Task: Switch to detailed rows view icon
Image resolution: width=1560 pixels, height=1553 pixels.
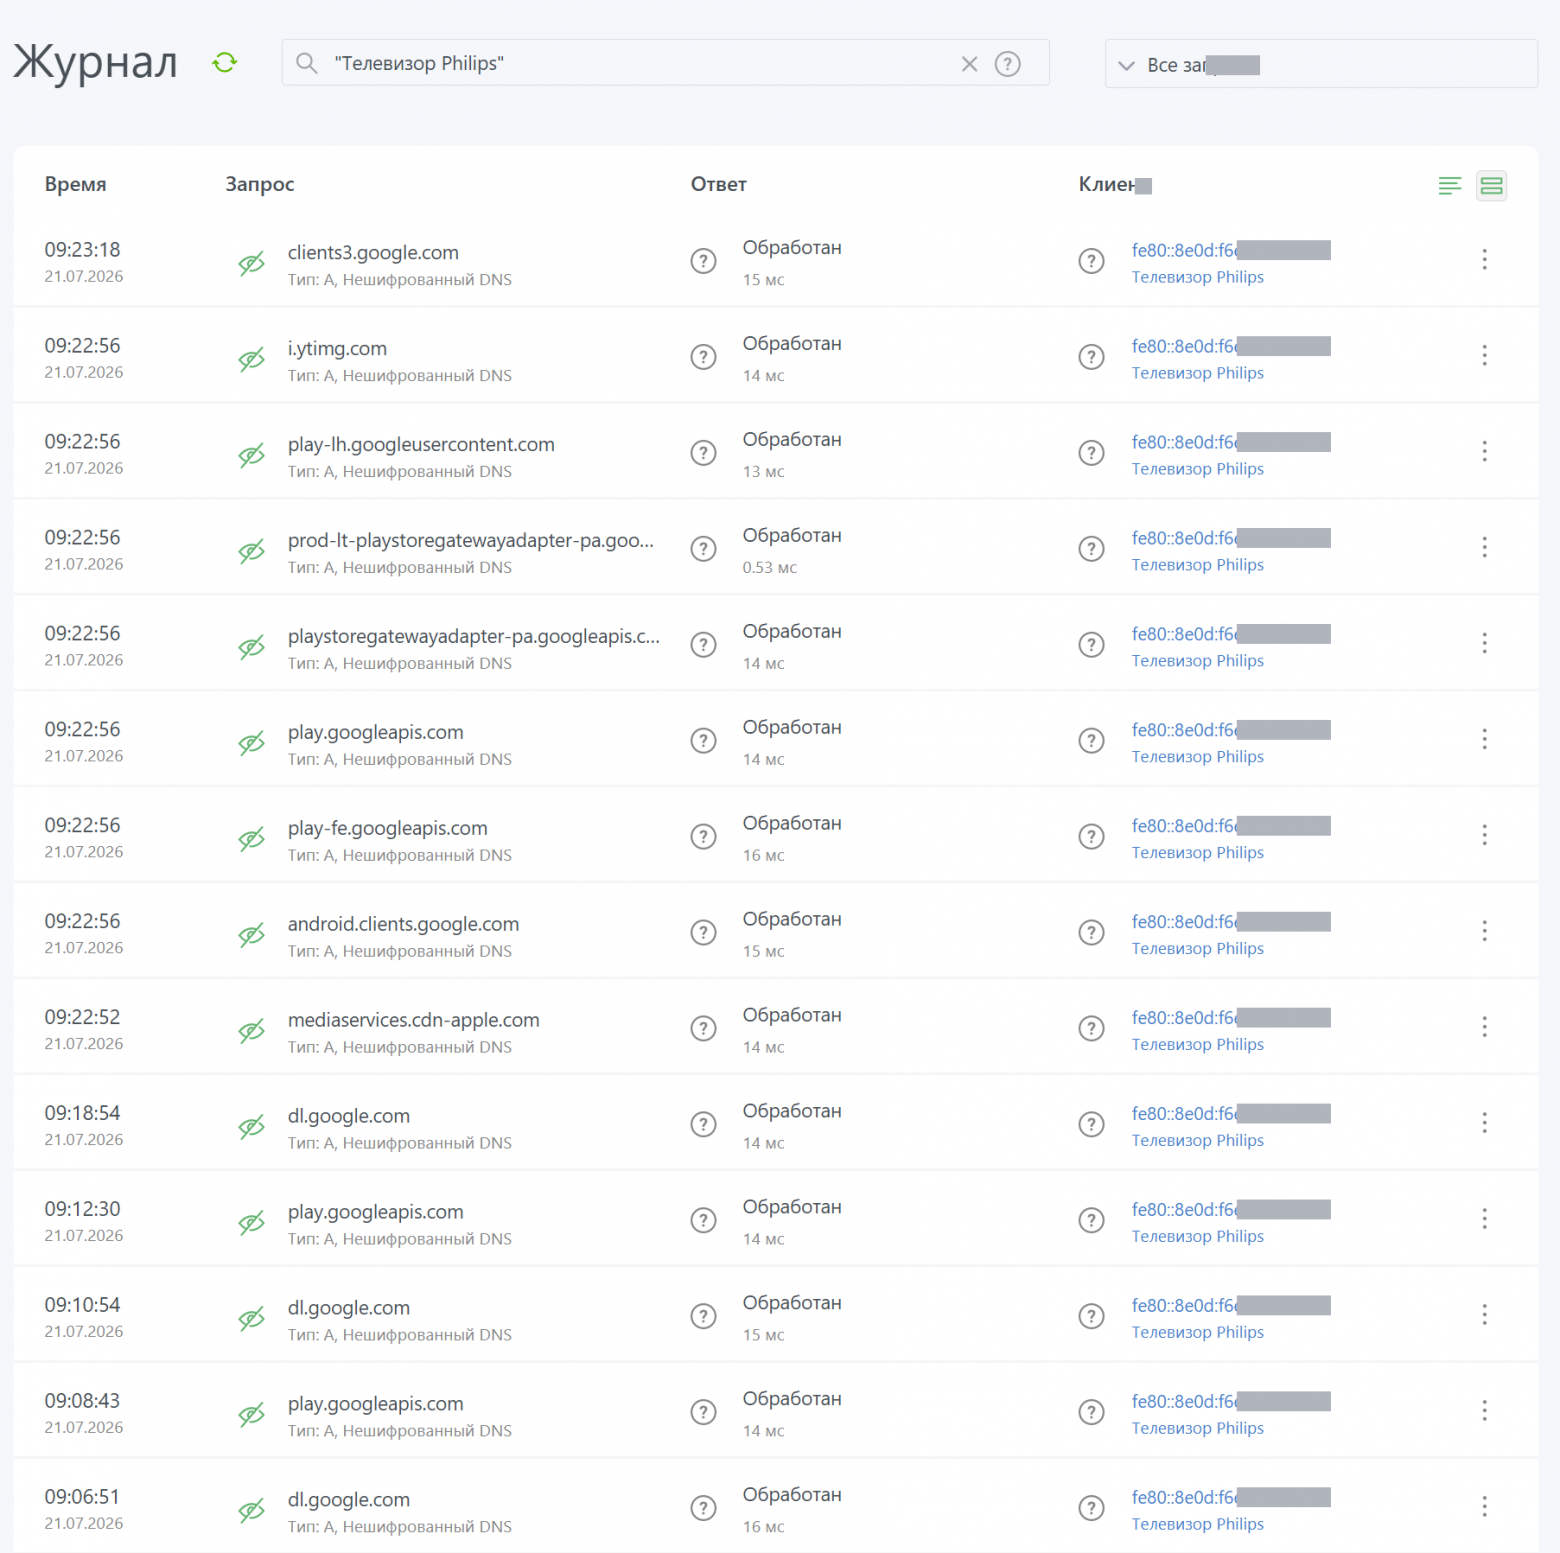Action: [1491, 185]
